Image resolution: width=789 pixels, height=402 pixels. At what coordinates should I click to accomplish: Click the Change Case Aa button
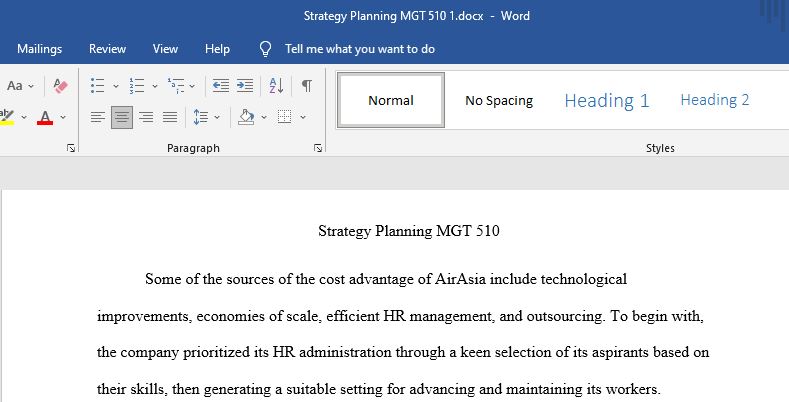(x=15, y=86)
